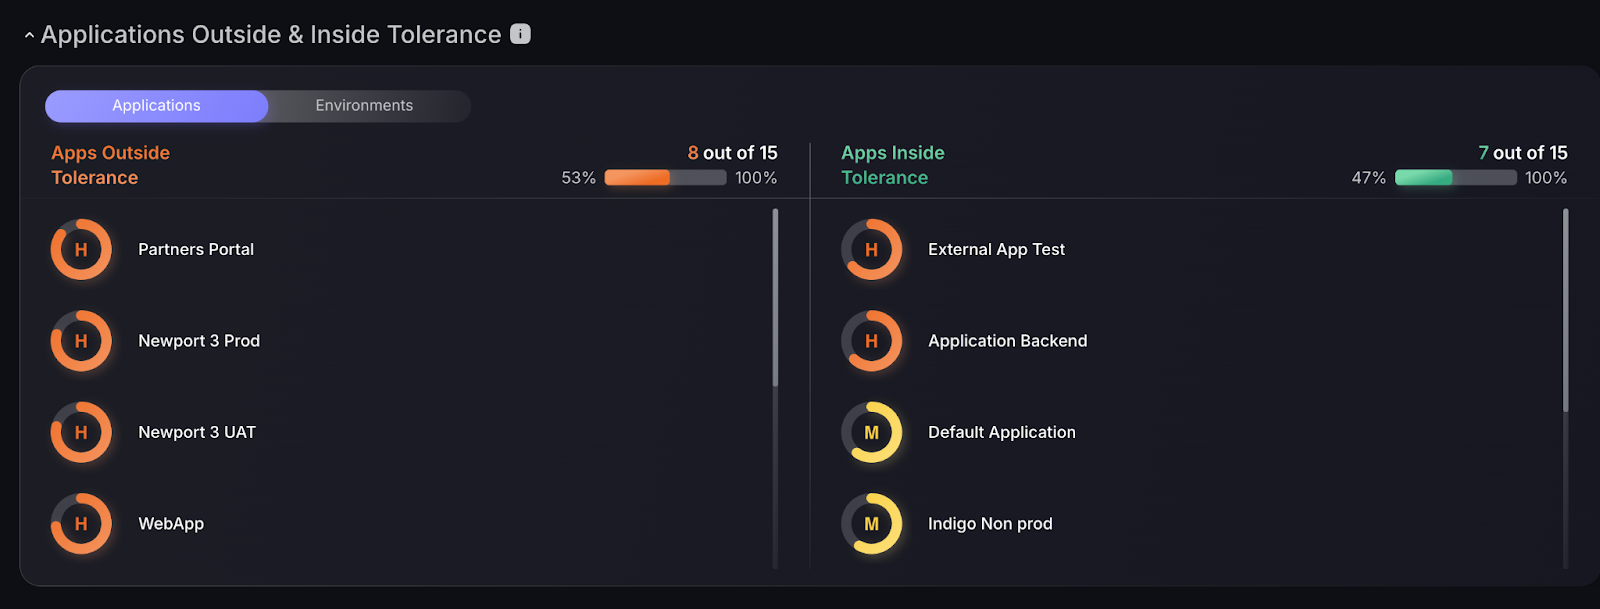Open the info icon beside section title
Image resolution: width=1600 pixels, height=609 pixels.
coord(520,34)
